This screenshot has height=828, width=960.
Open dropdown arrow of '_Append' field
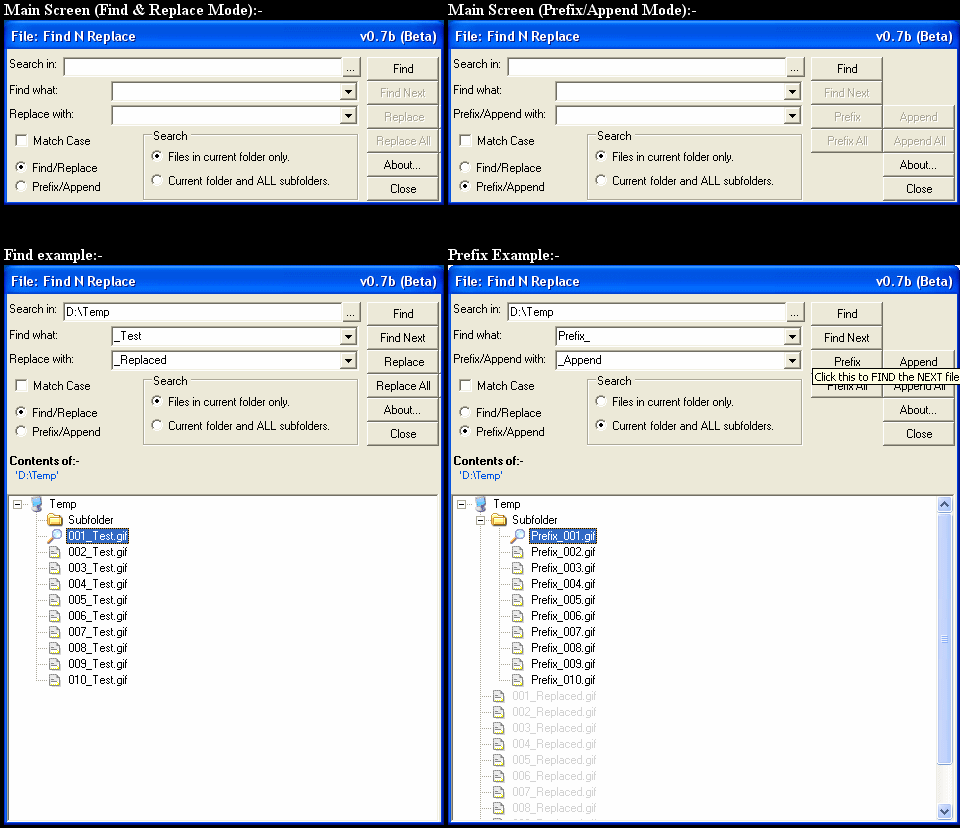(792, 361)
